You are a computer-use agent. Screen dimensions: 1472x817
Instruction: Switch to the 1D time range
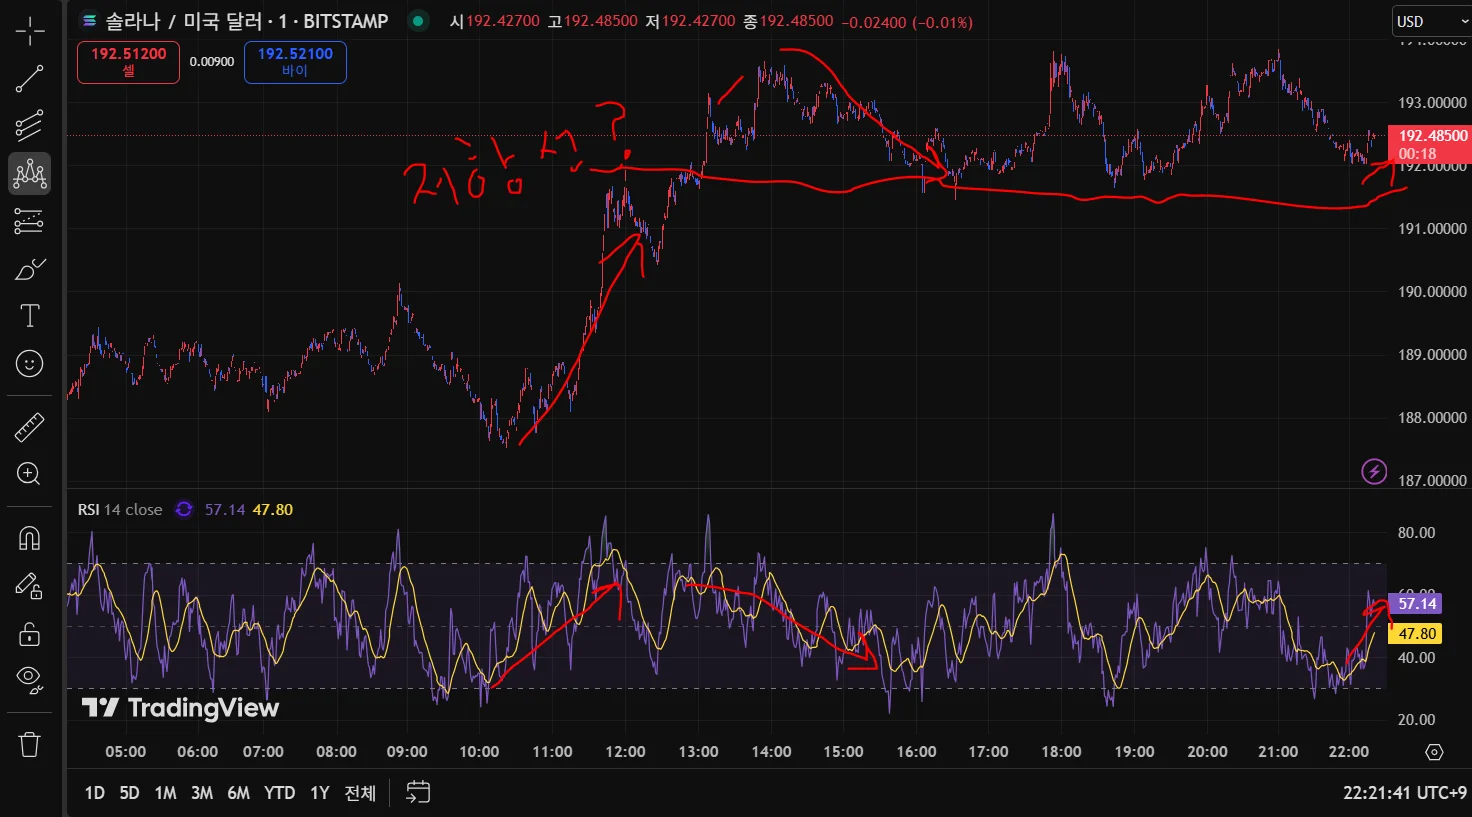coord(95,793)
